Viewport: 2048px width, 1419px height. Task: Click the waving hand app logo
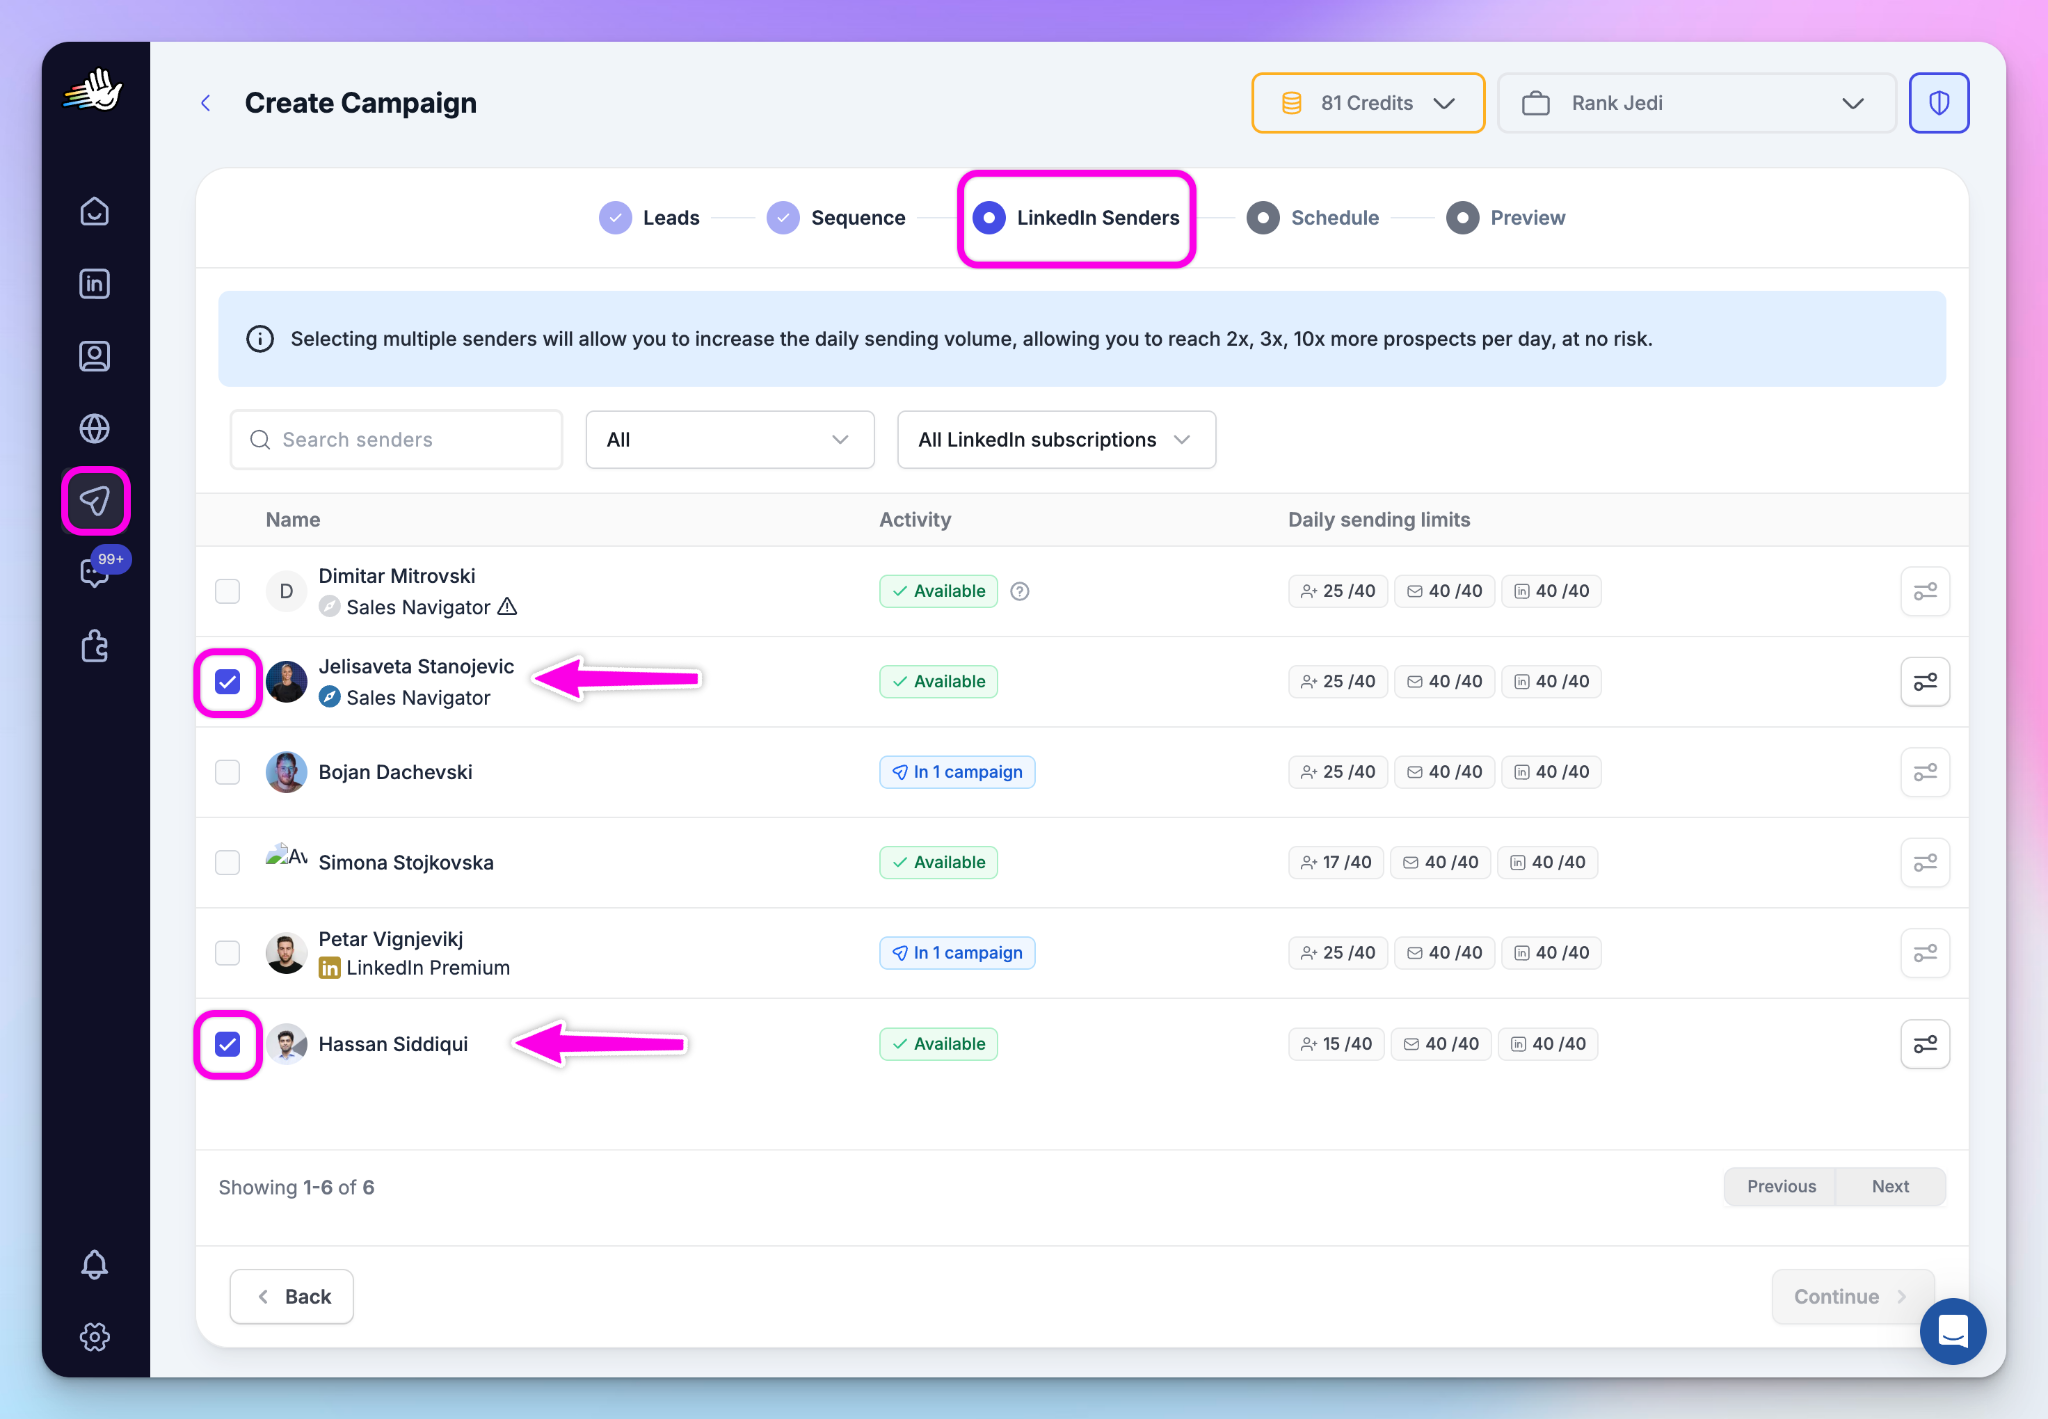[x=94, y=91]
